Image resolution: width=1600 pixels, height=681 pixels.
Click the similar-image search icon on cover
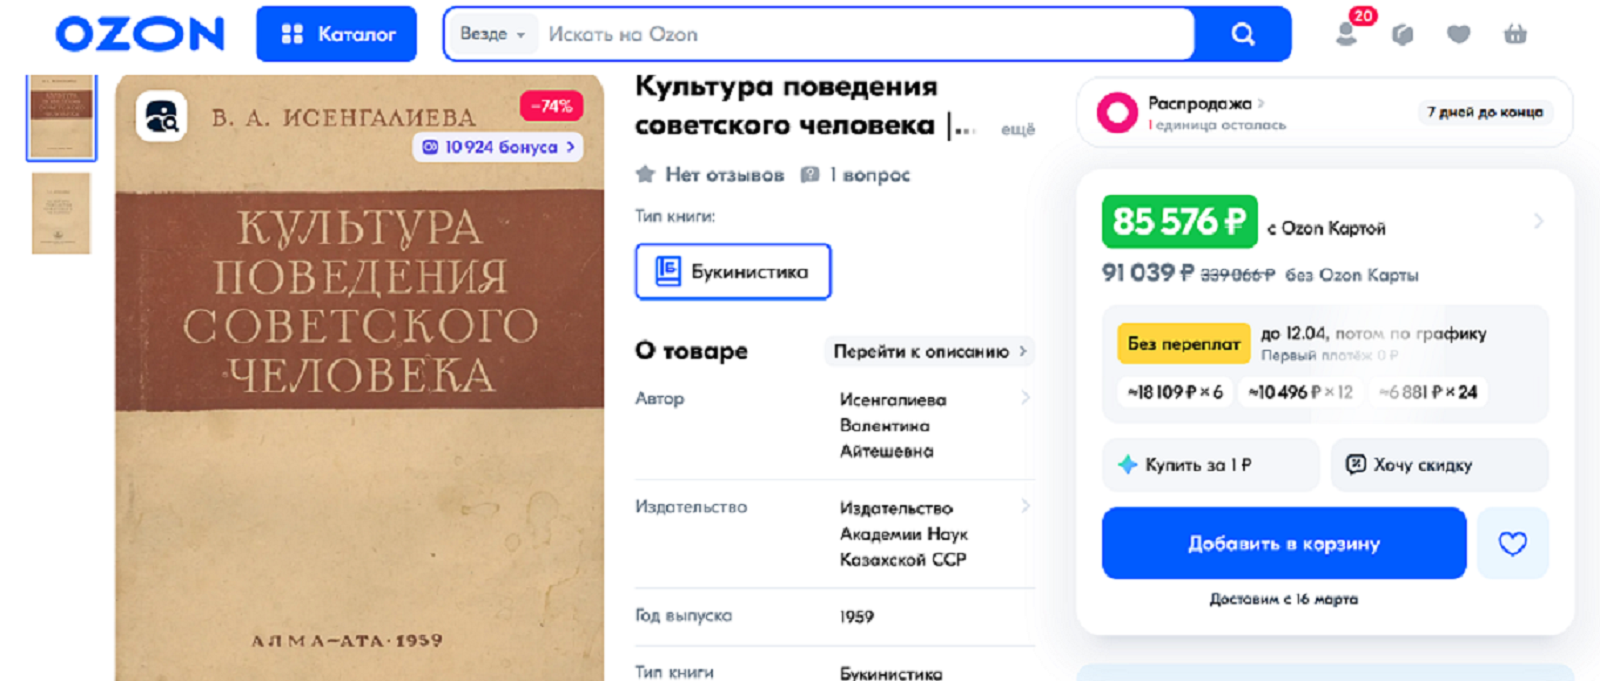click(161, 118)
